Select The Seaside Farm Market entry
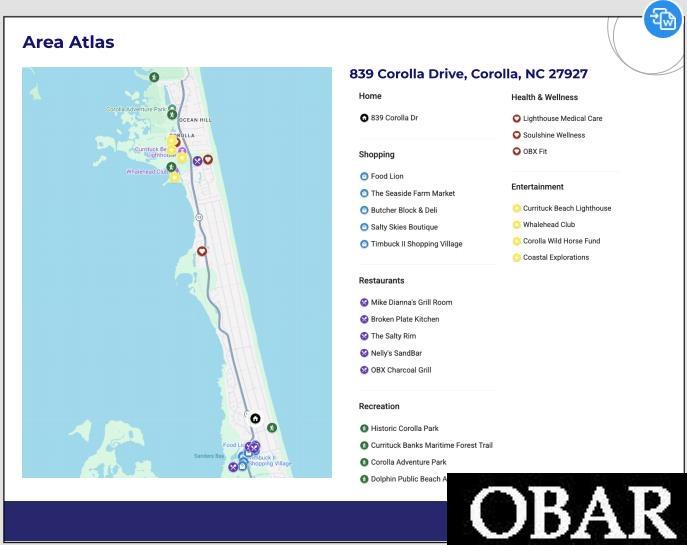Screen dimensions: 687x545 [407, 193]
